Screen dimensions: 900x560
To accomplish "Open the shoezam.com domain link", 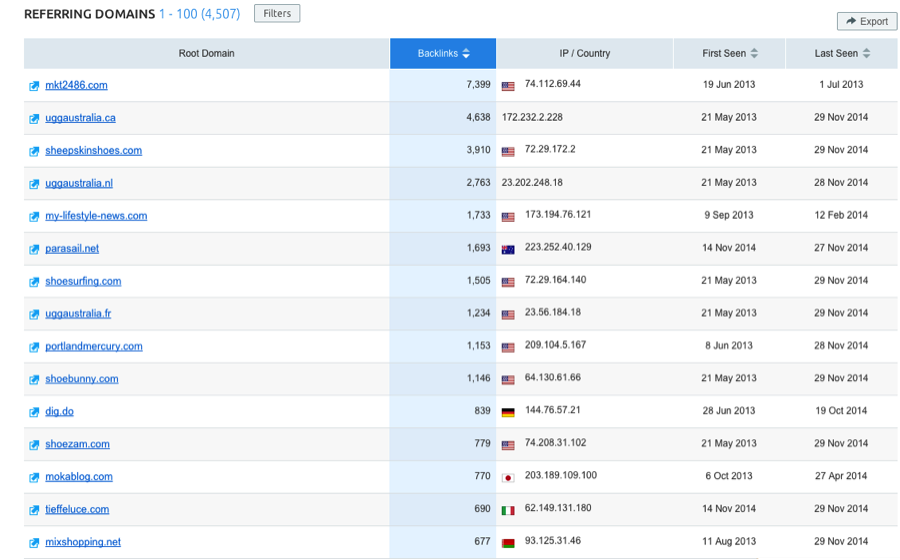I will pos(77,444).
